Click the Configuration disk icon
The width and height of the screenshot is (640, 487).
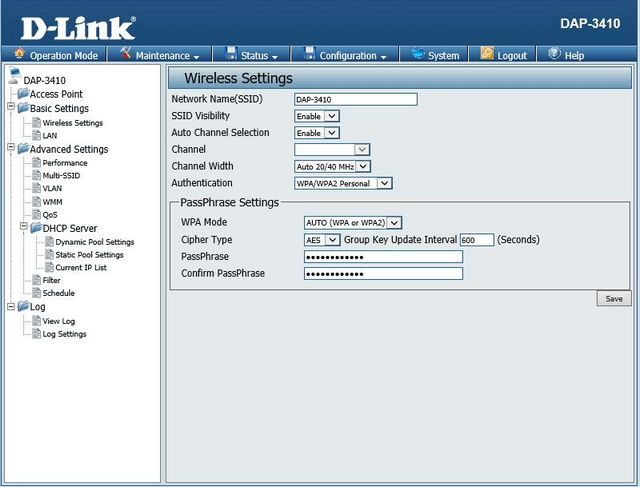(310, 54)
